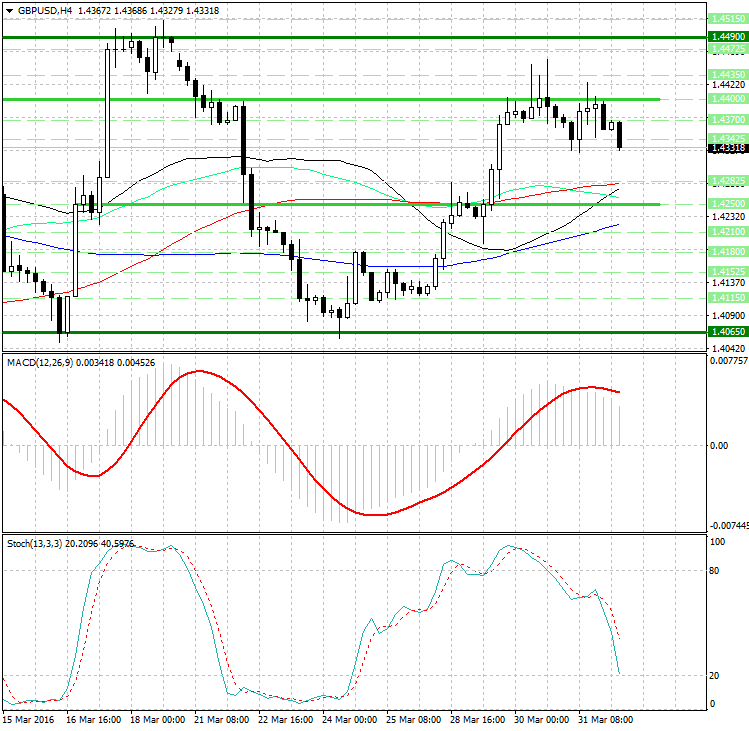Click the 1.40650 support price label
The width and height of the screenshot is (749, 731).
tap(726, 331)
